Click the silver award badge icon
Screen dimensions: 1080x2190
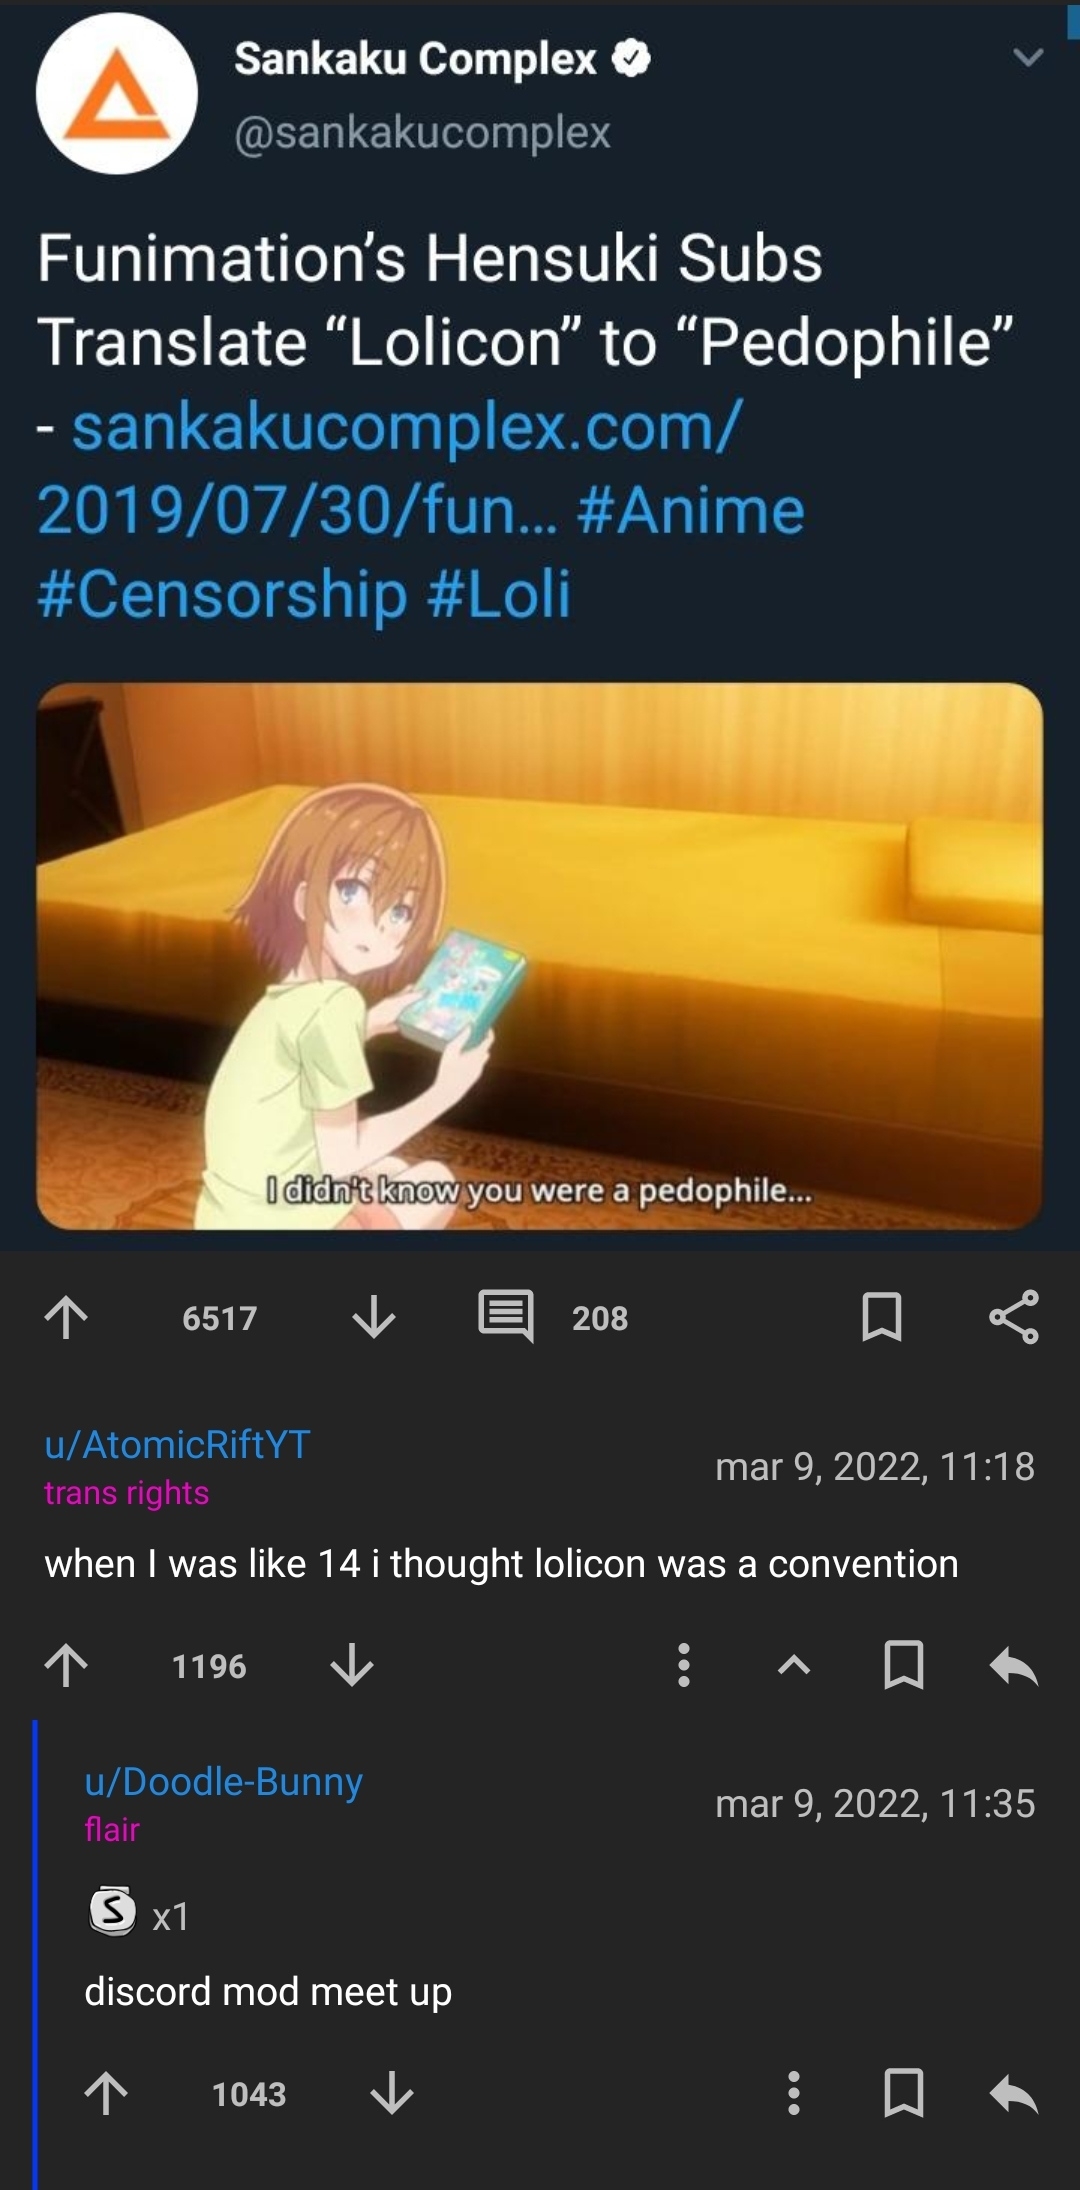[x=113, y=1911]
